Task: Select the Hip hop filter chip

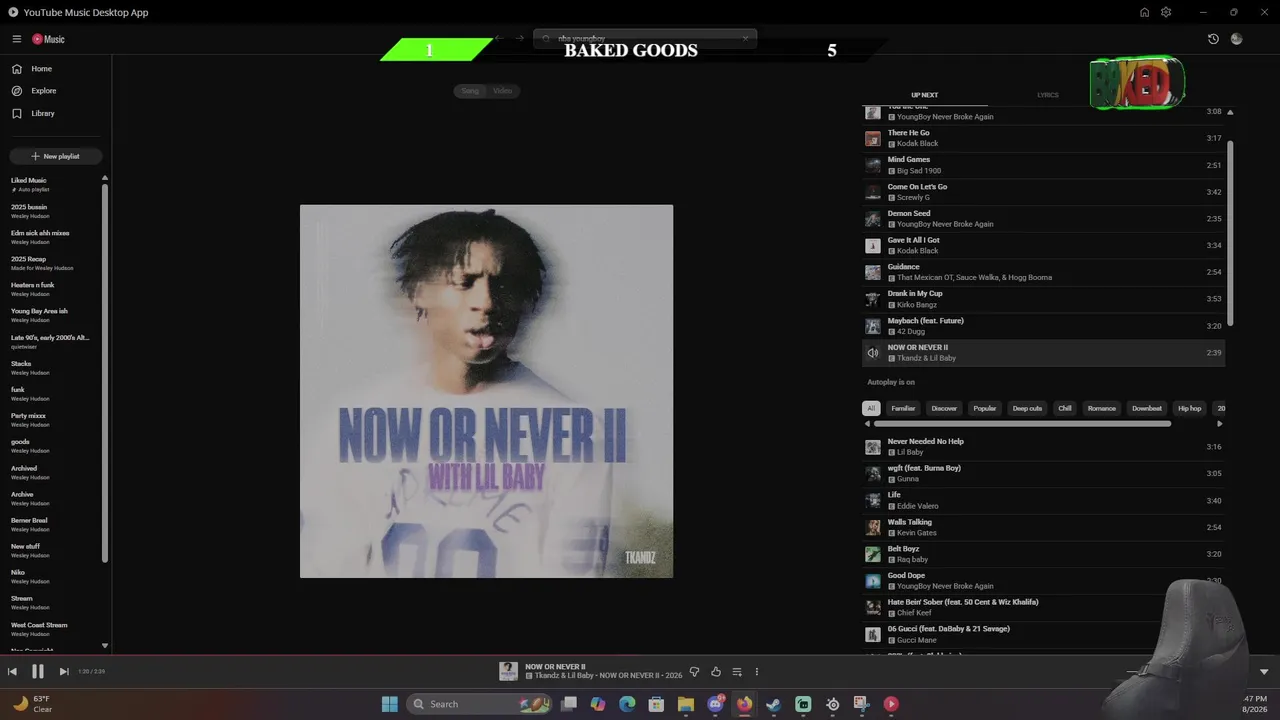Action: 1189,408
